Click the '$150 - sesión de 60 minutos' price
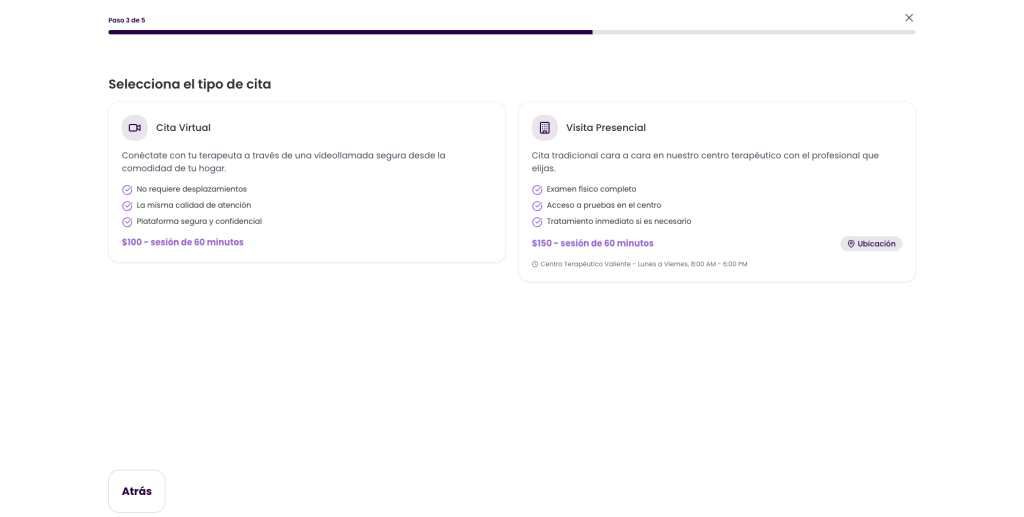The height and width of the screenshot is (517, 1024). pos(592,243)
